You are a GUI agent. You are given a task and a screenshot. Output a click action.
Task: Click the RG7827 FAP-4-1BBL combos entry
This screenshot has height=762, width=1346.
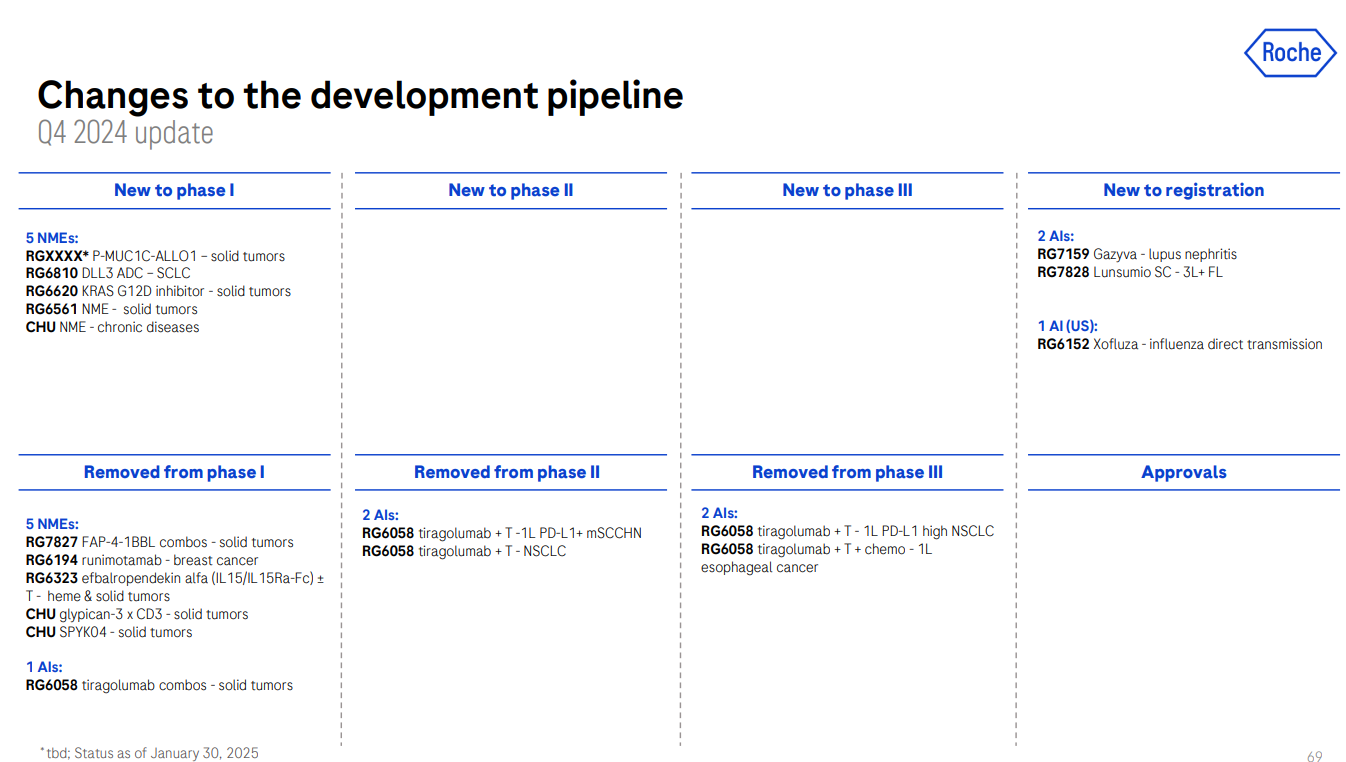click(160, 542)
